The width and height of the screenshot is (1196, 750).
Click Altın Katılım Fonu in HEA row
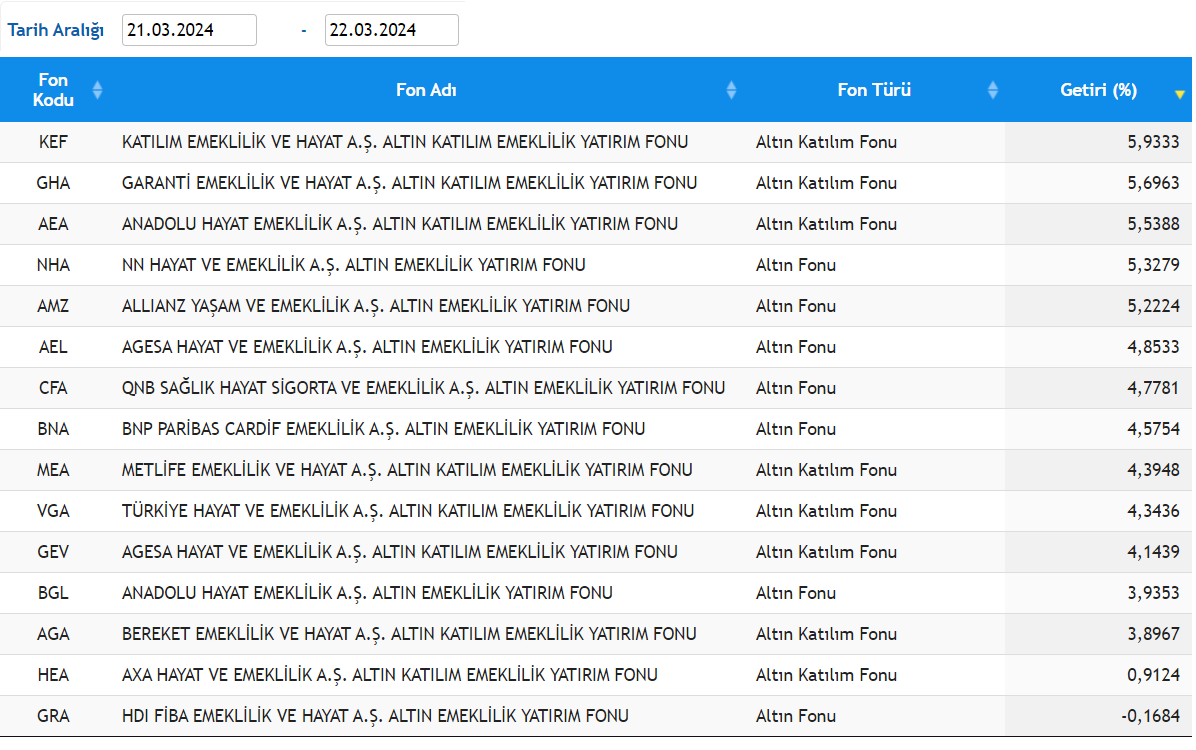coord(826,675)
